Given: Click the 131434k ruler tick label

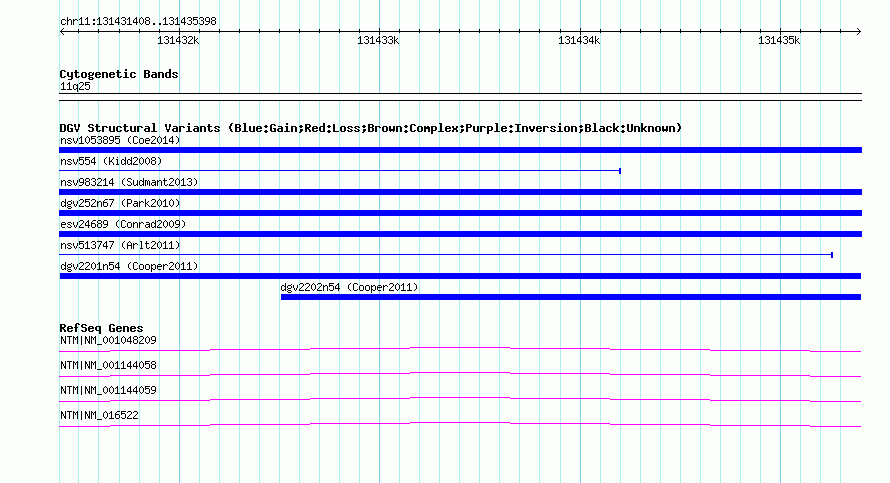Looking at the screenshot, I should click(578, 40).
